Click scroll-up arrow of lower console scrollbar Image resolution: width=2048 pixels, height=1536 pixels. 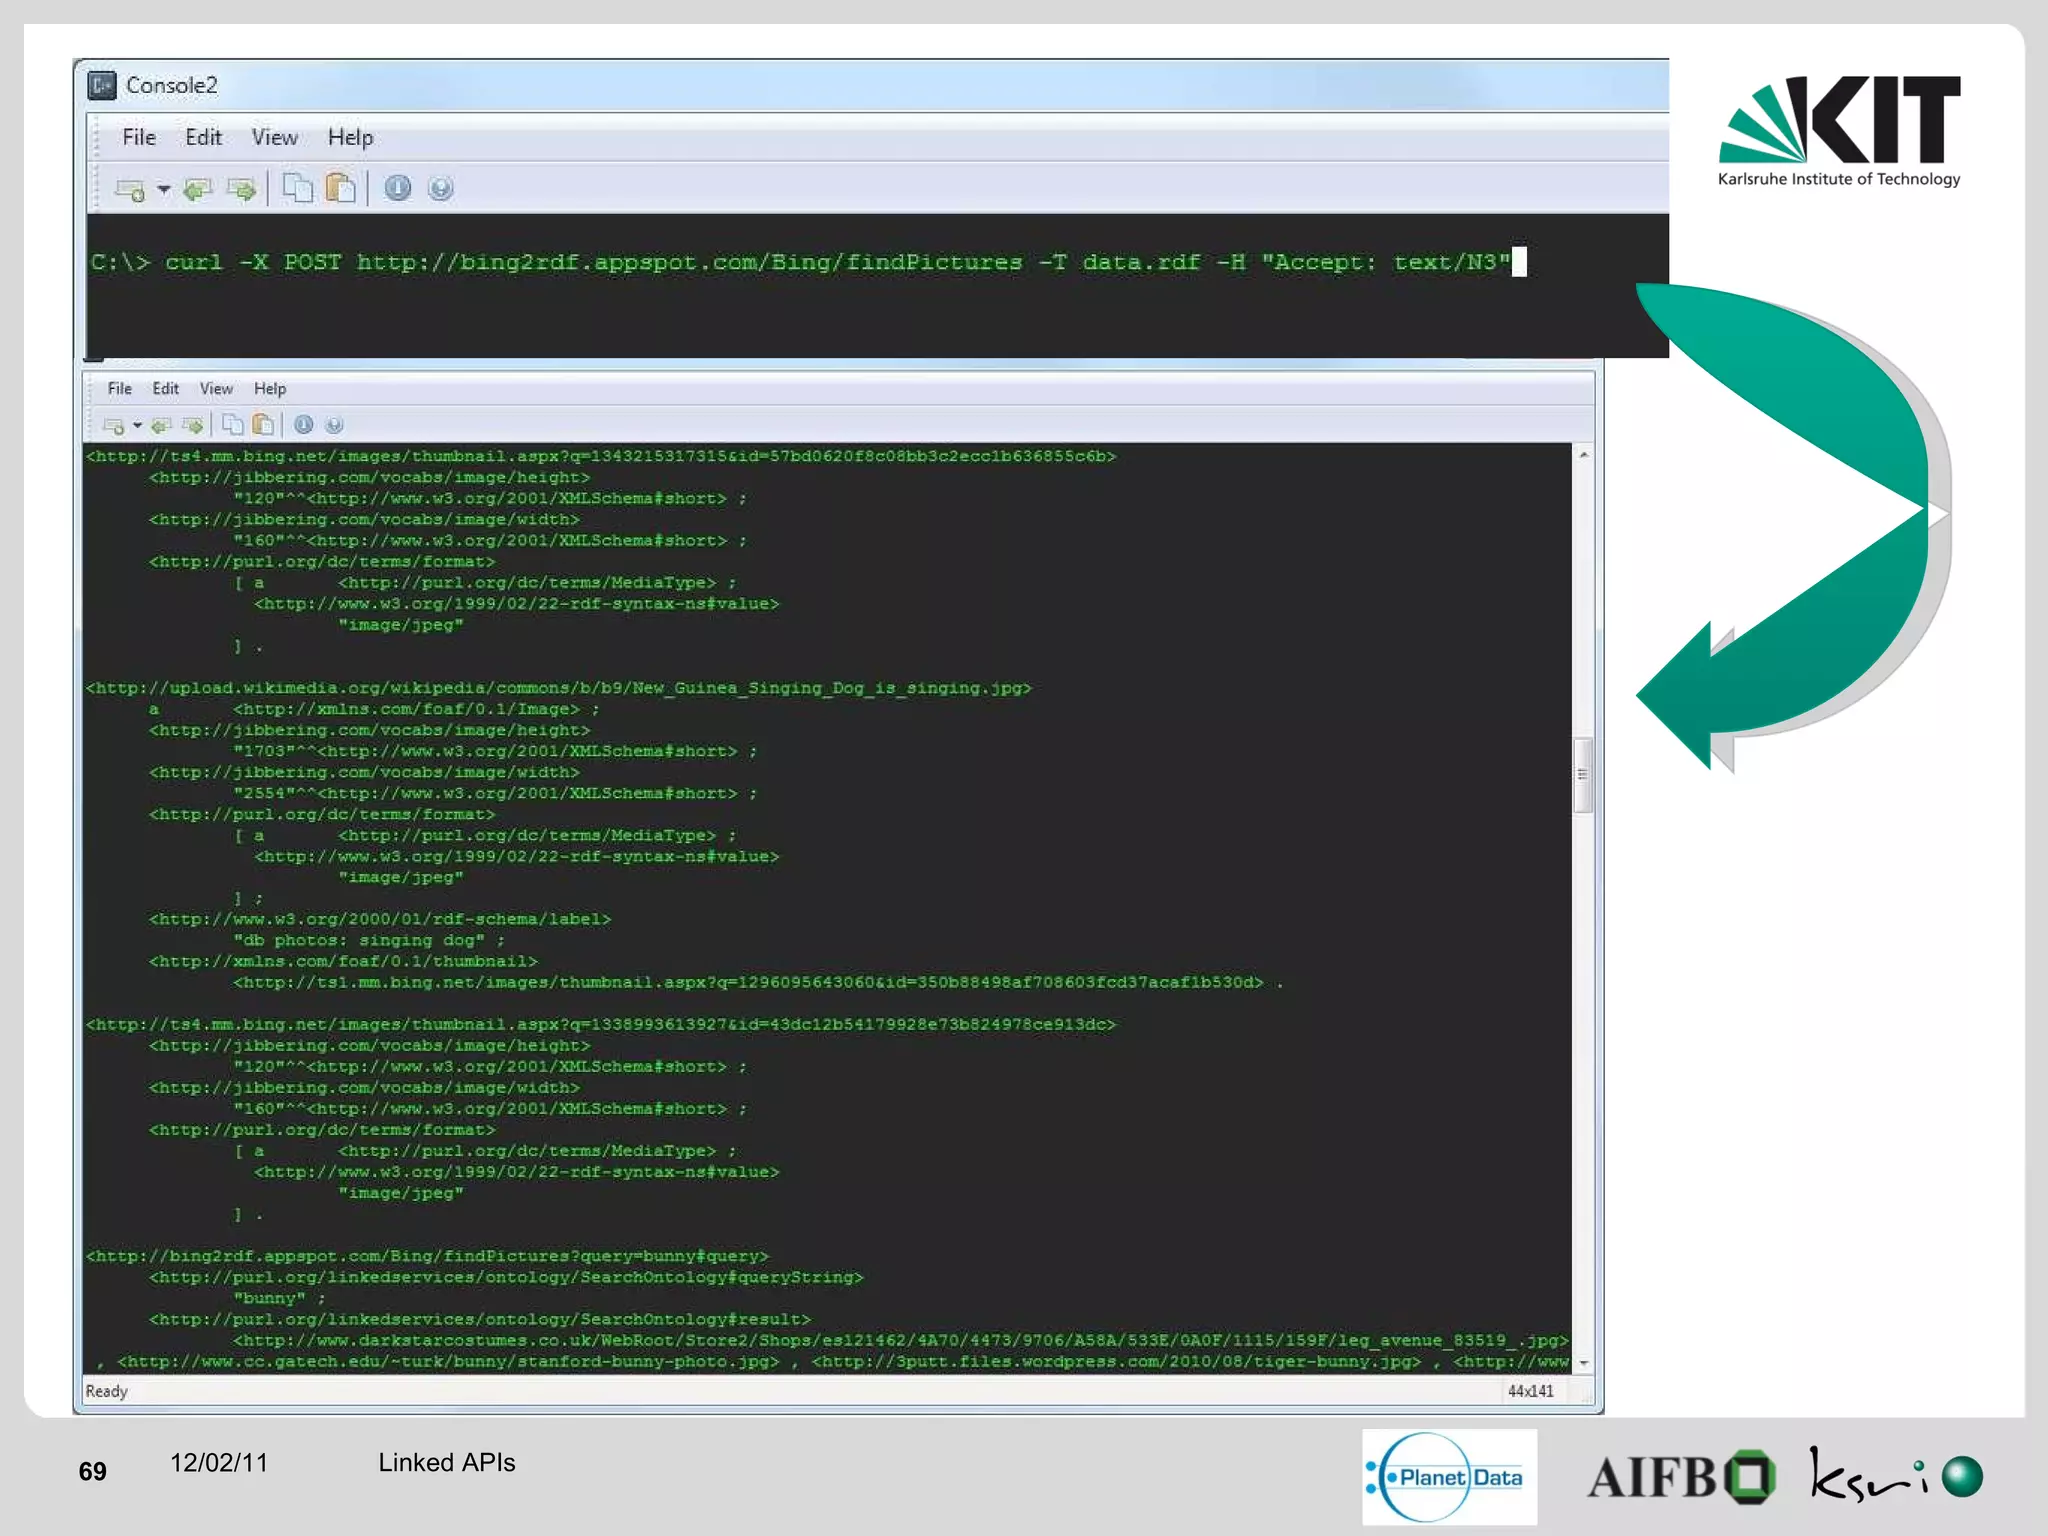[x=1584, y=455]
